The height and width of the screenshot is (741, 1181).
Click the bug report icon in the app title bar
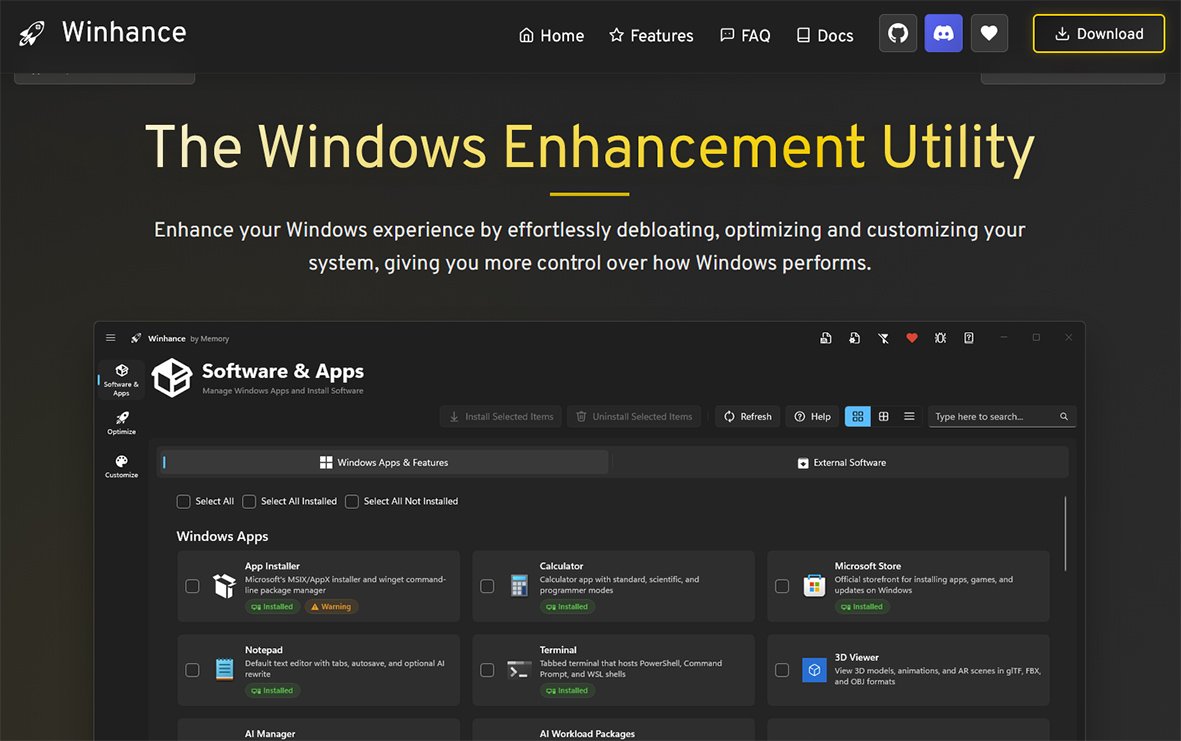(940, 338)
